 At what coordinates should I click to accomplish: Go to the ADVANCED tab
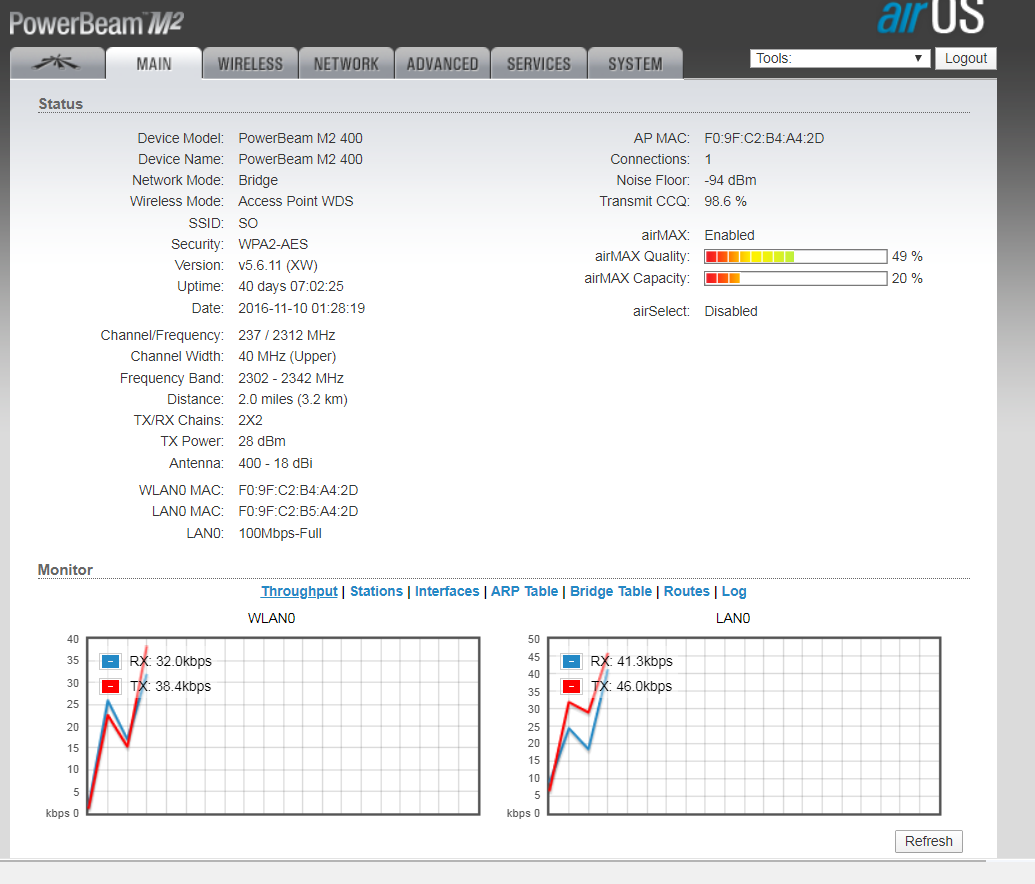(442, 63)
